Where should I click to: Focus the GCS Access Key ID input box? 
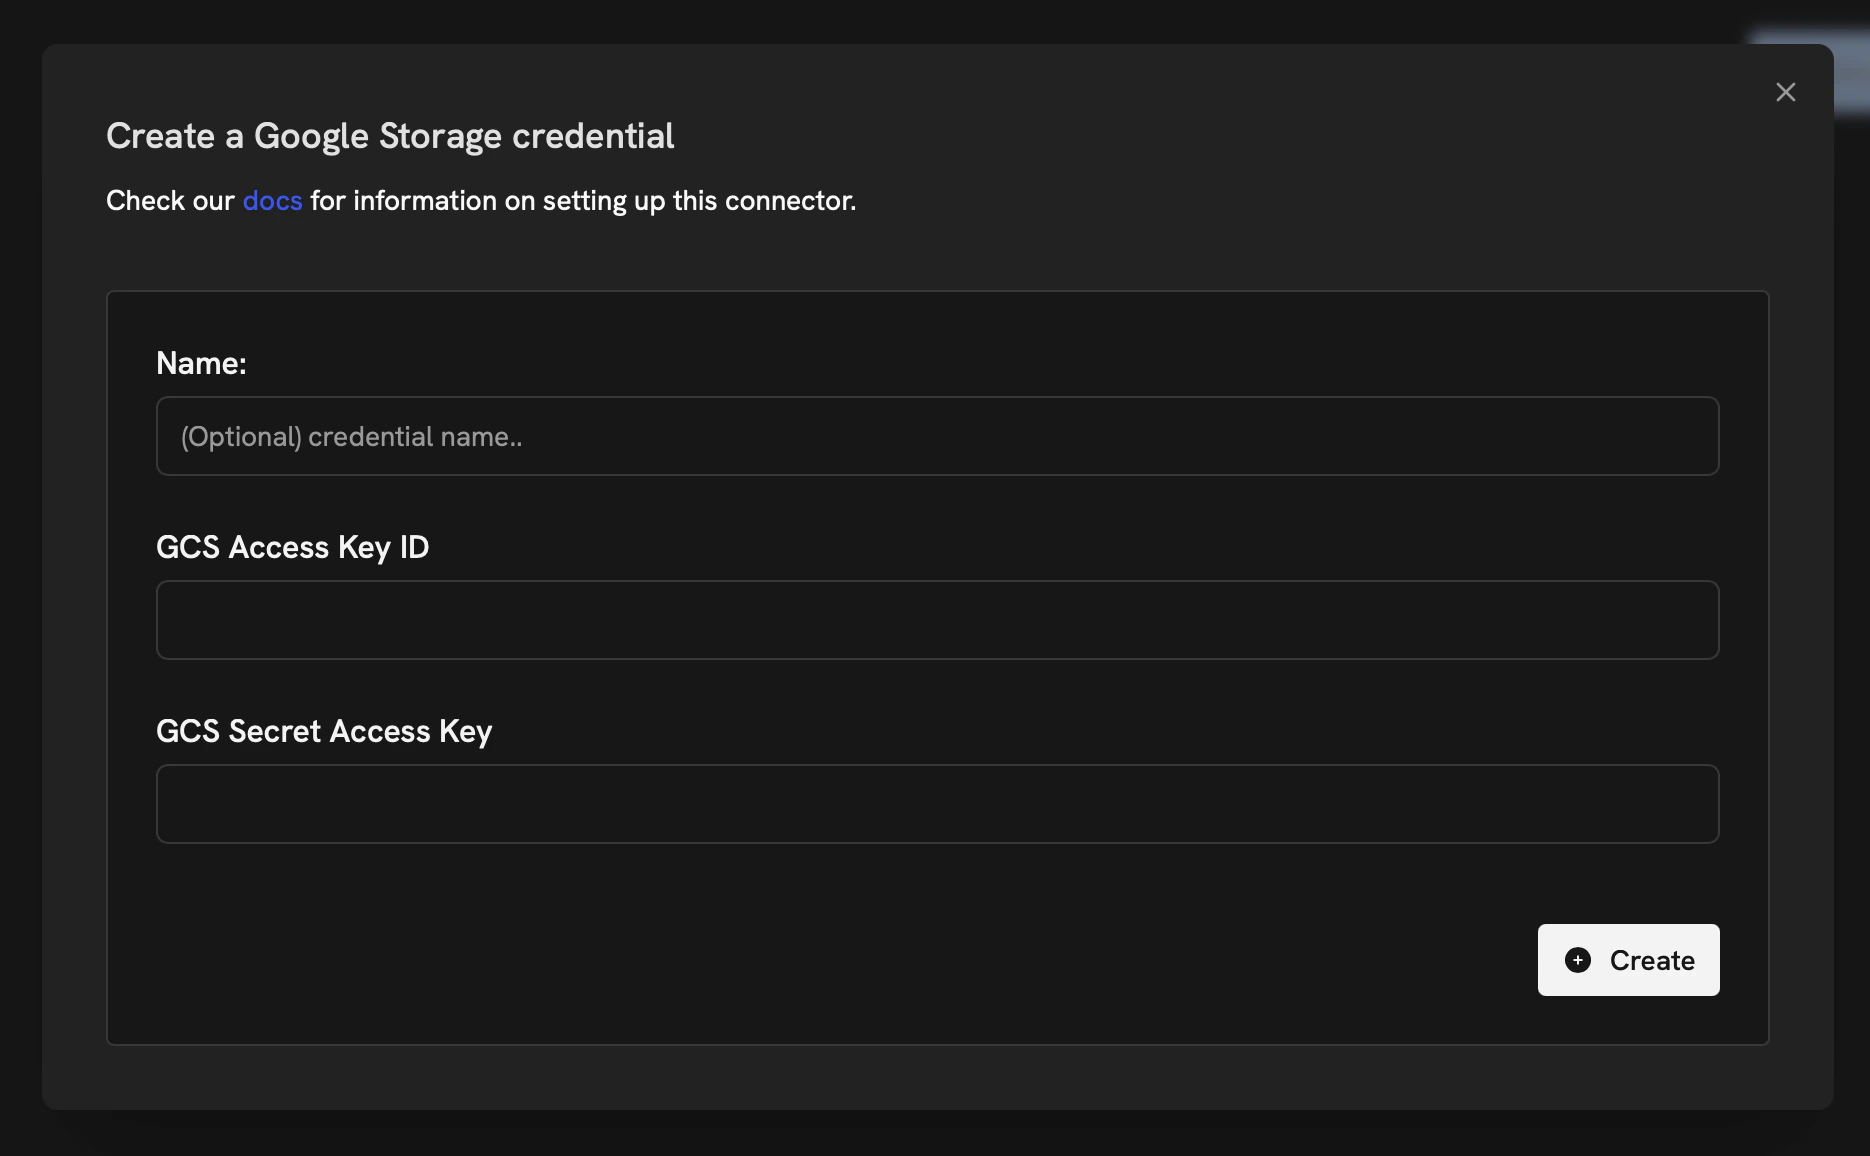(937, 619)
